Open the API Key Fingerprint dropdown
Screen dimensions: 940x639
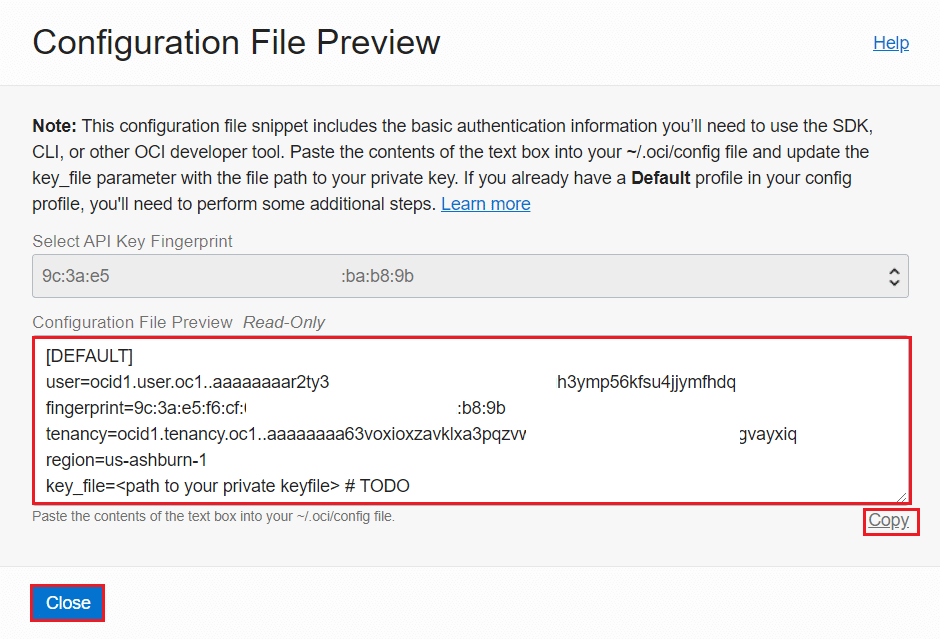470,276
